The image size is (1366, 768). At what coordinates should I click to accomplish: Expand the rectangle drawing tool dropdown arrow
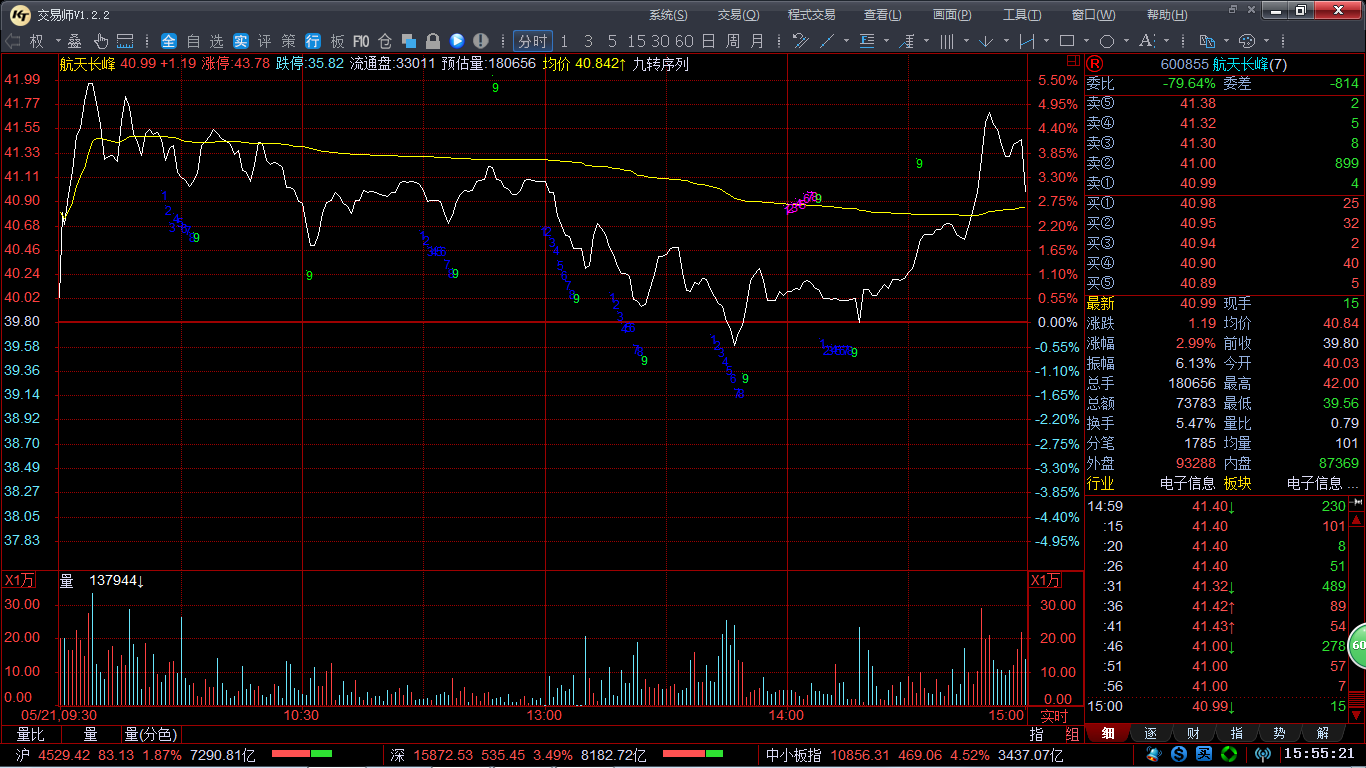1087,41
